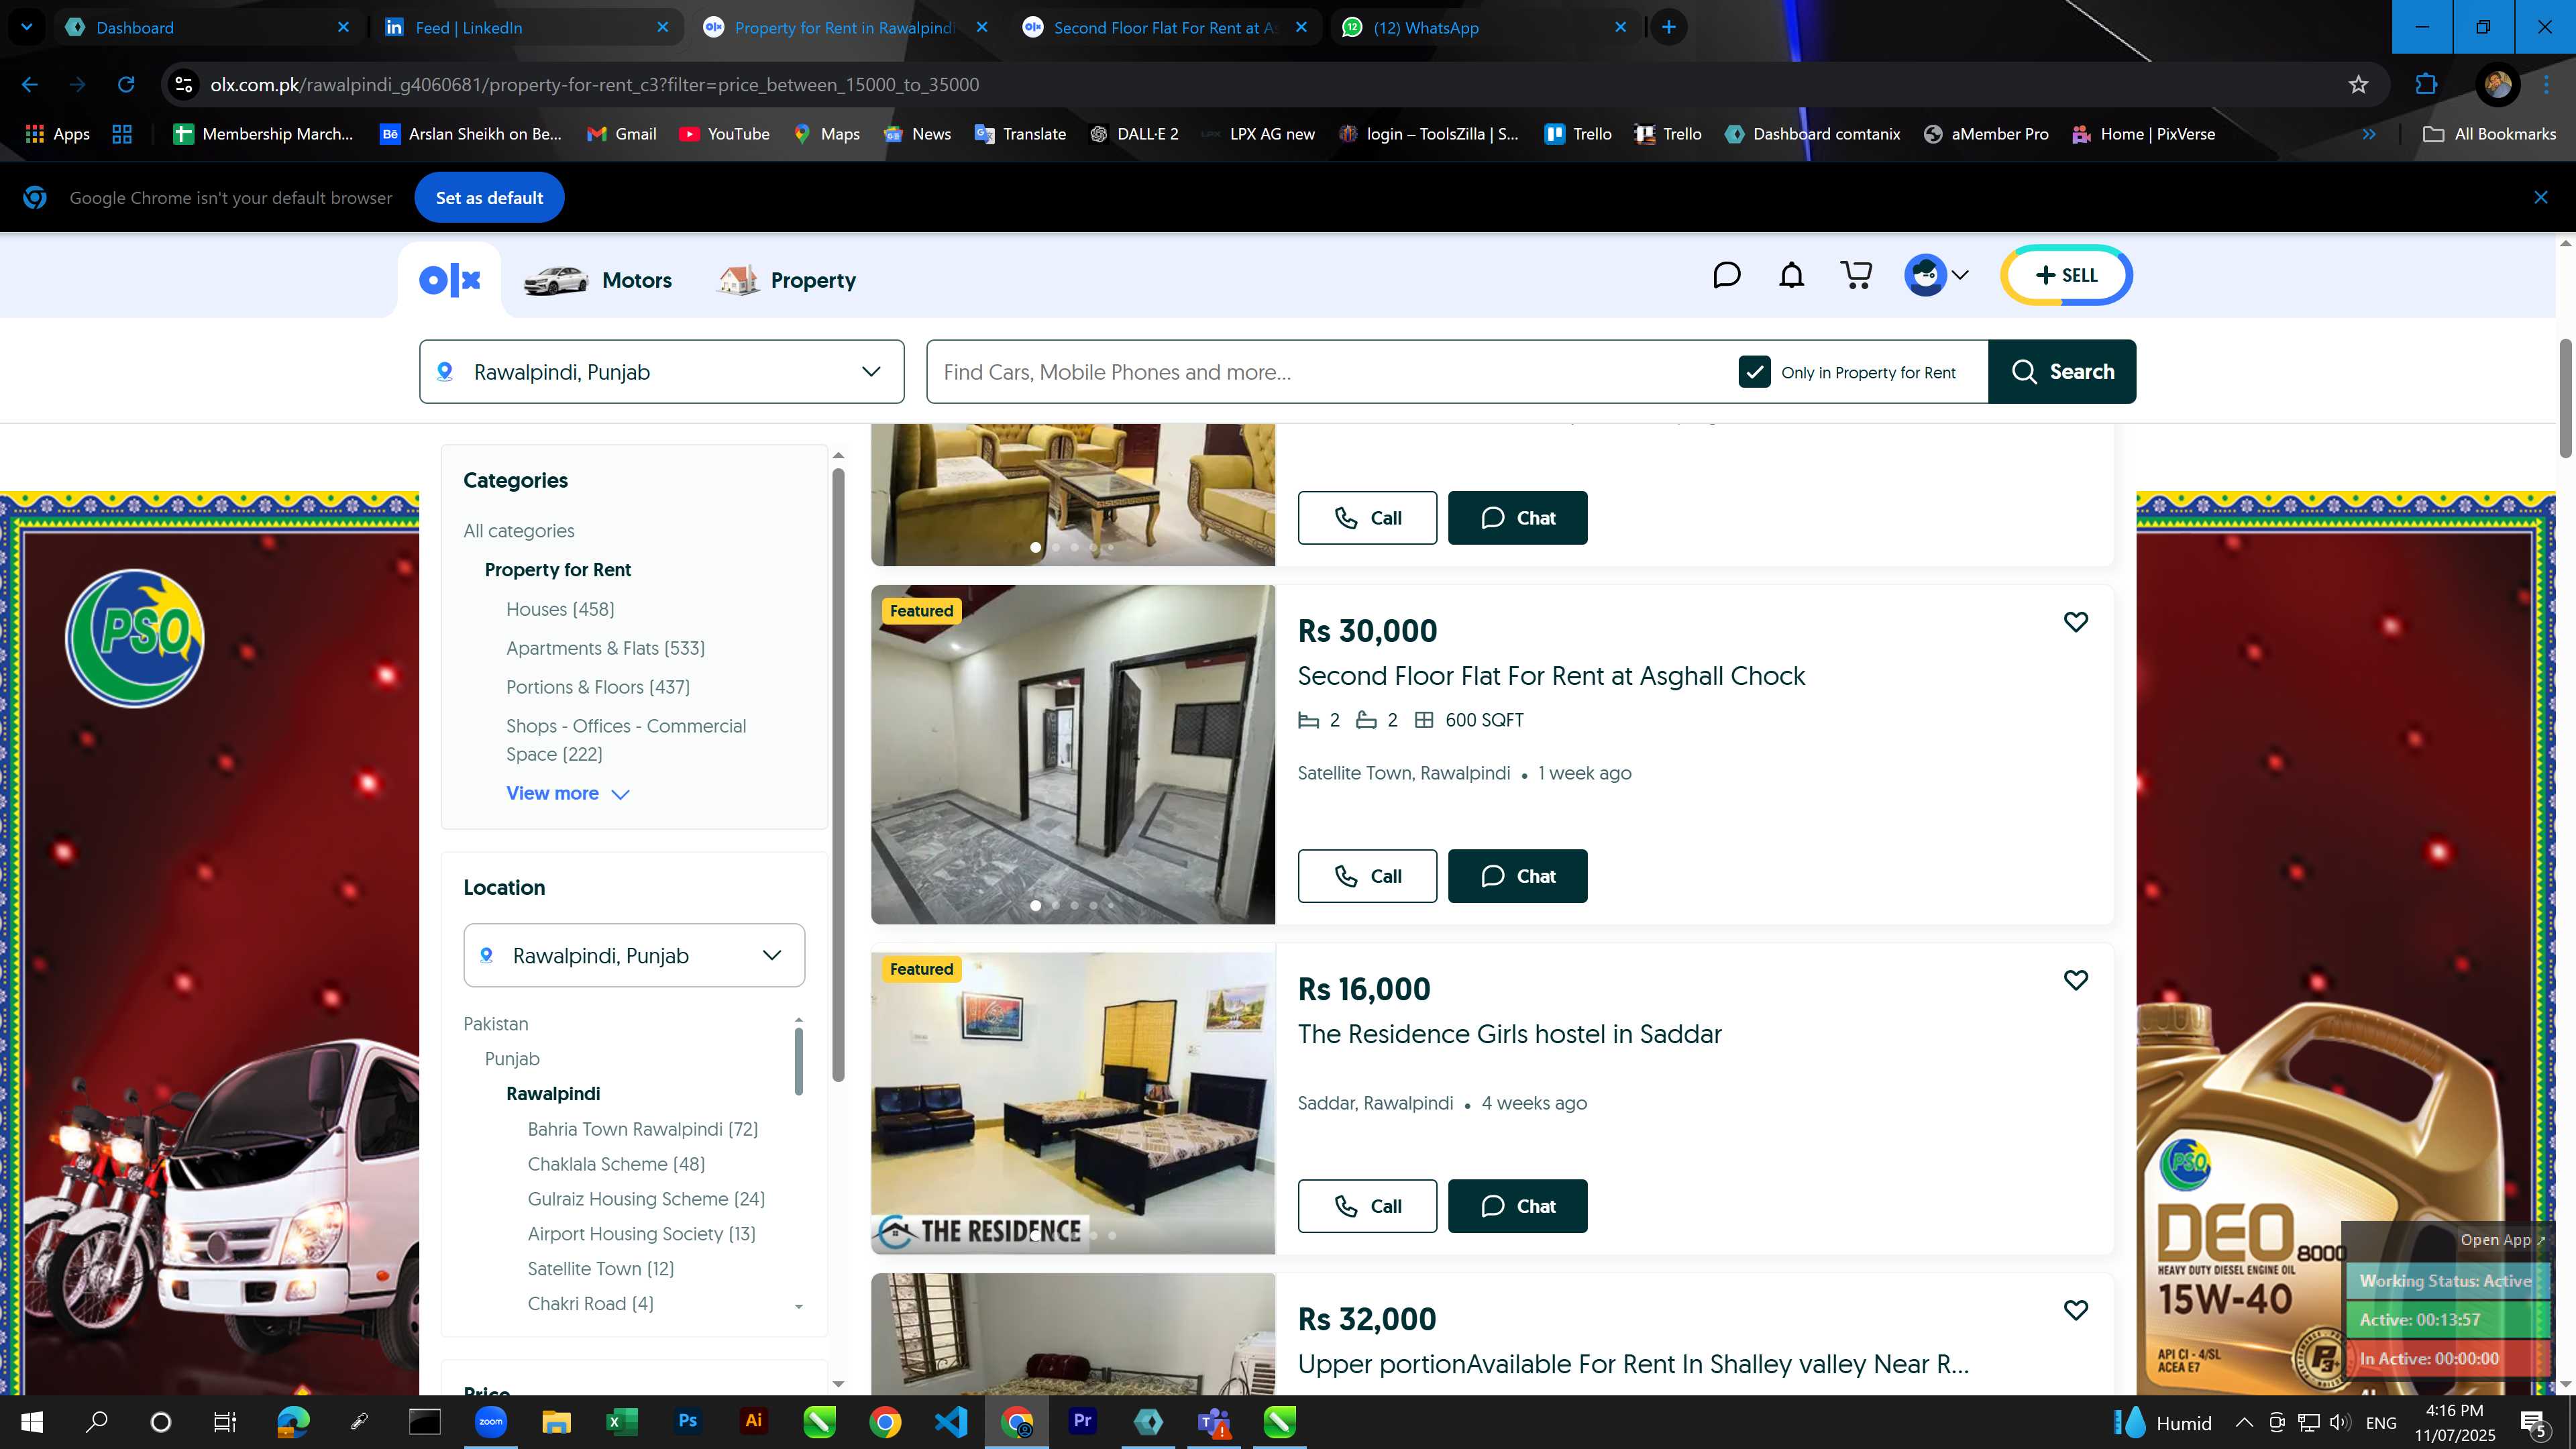Open Apps shortcut in bookmarks bar
2576x1449 pixels.
point(57,134)
